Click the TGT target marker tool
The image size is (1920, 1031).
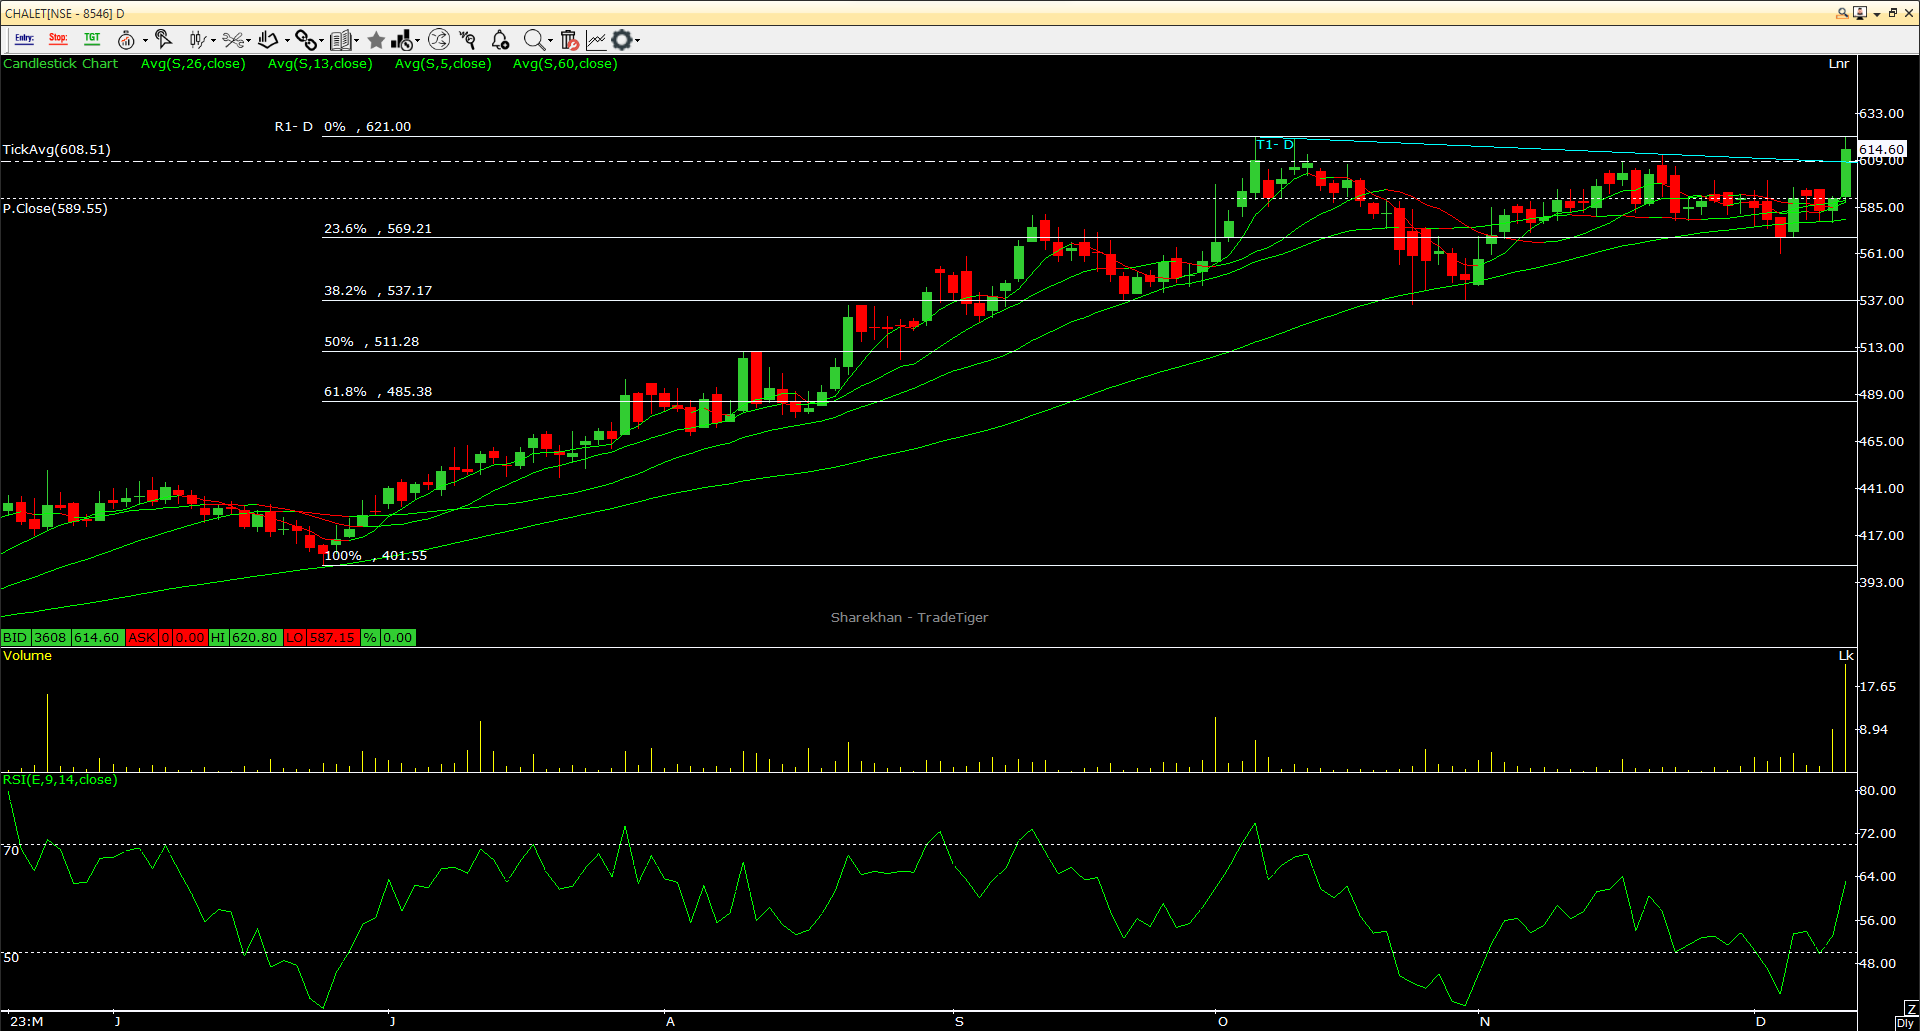tap(92, 39)
